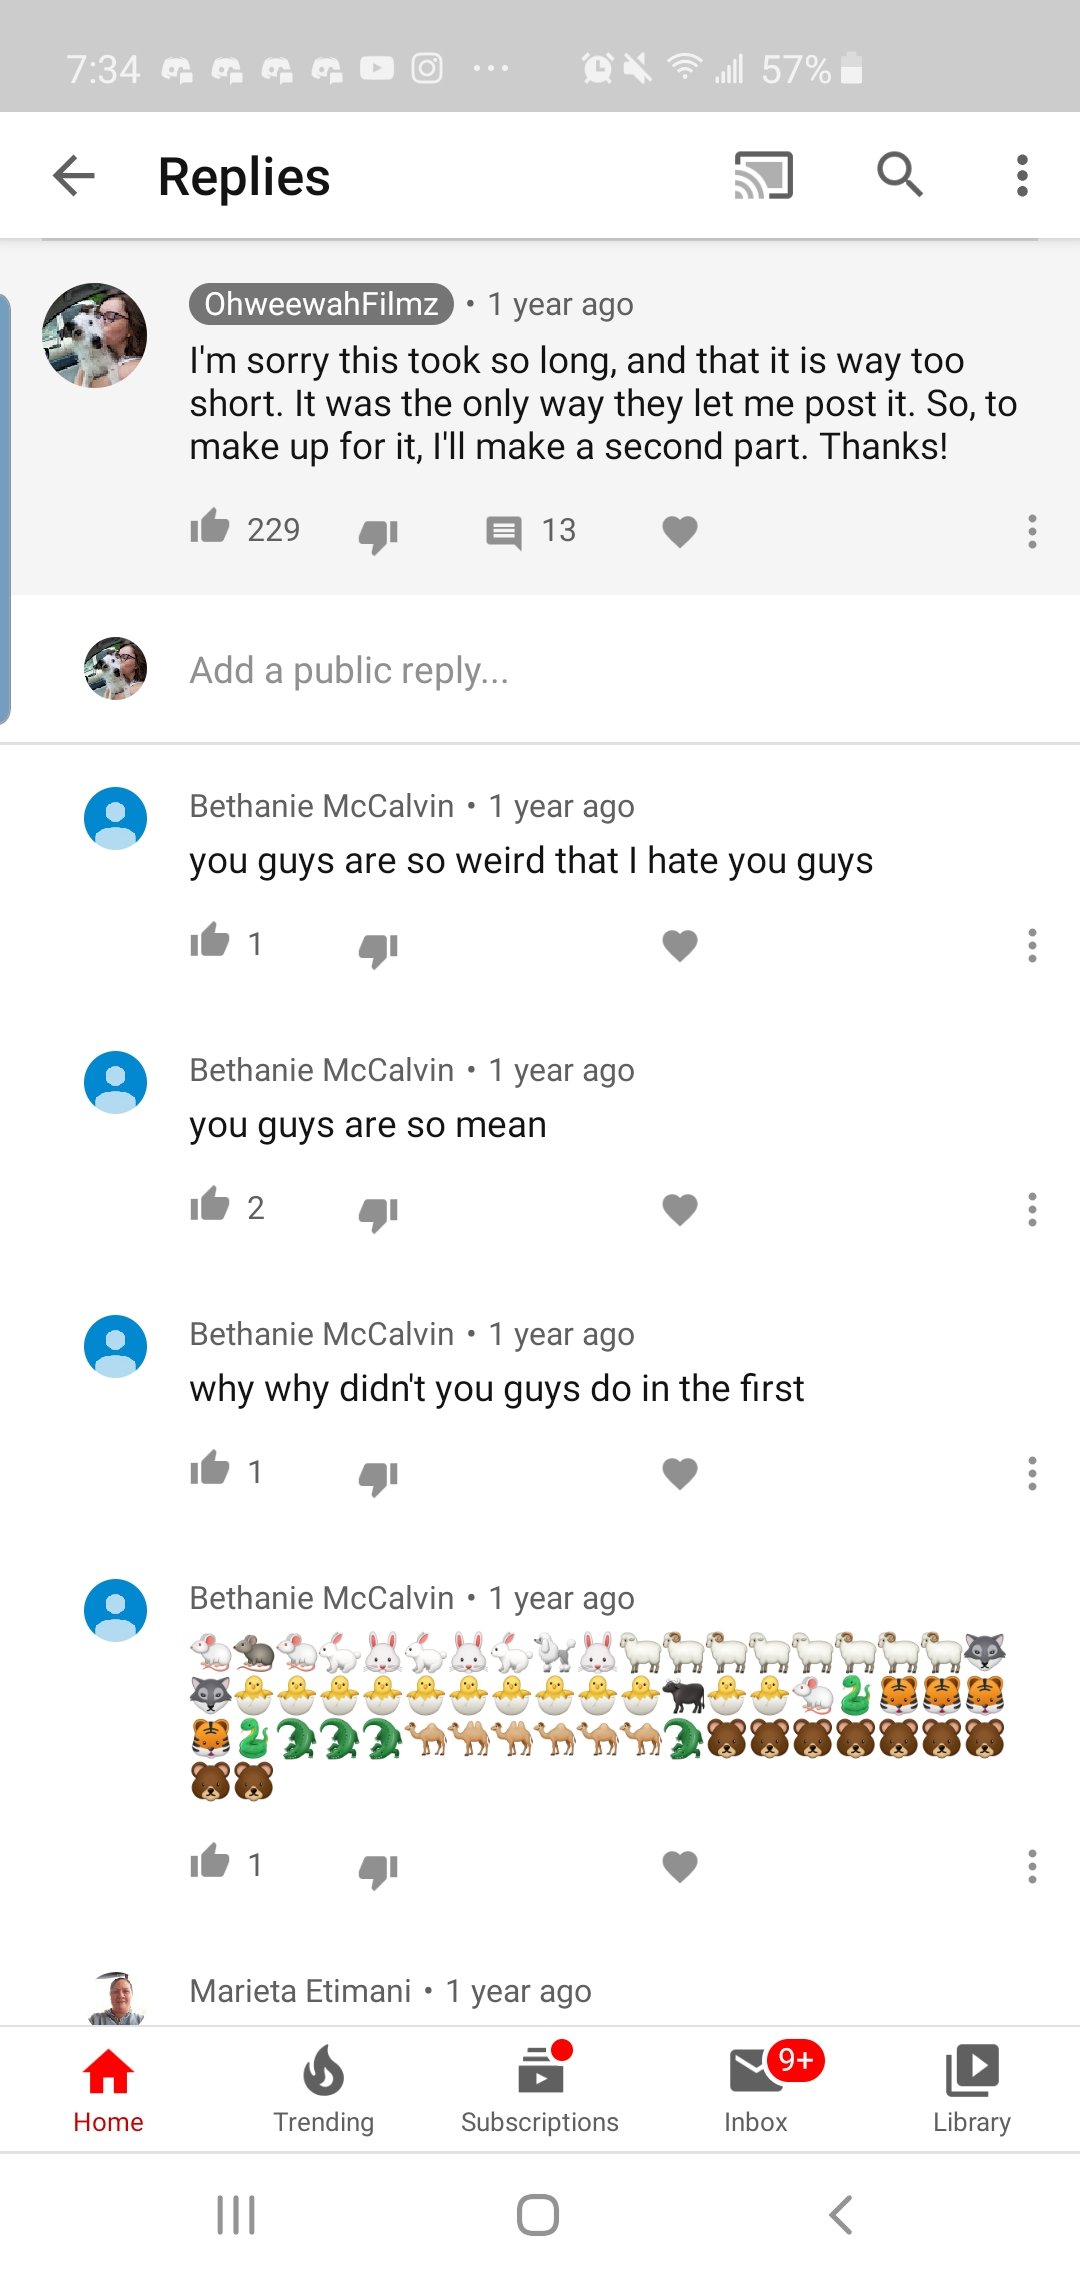Open the Library tab
1080x2280 pixels.
(x=972, y=2088)
